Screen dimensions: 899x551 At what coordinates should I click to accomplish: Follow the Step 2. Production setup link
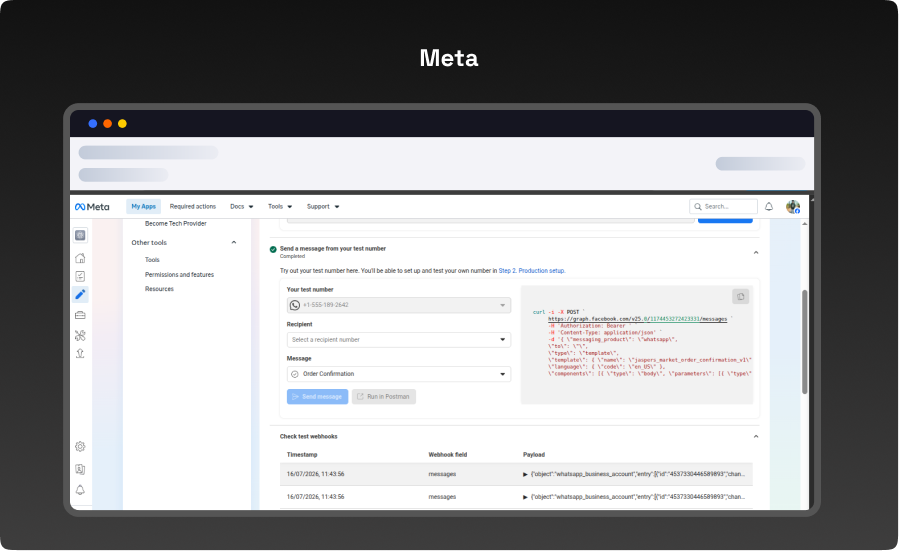click(531, 271)
